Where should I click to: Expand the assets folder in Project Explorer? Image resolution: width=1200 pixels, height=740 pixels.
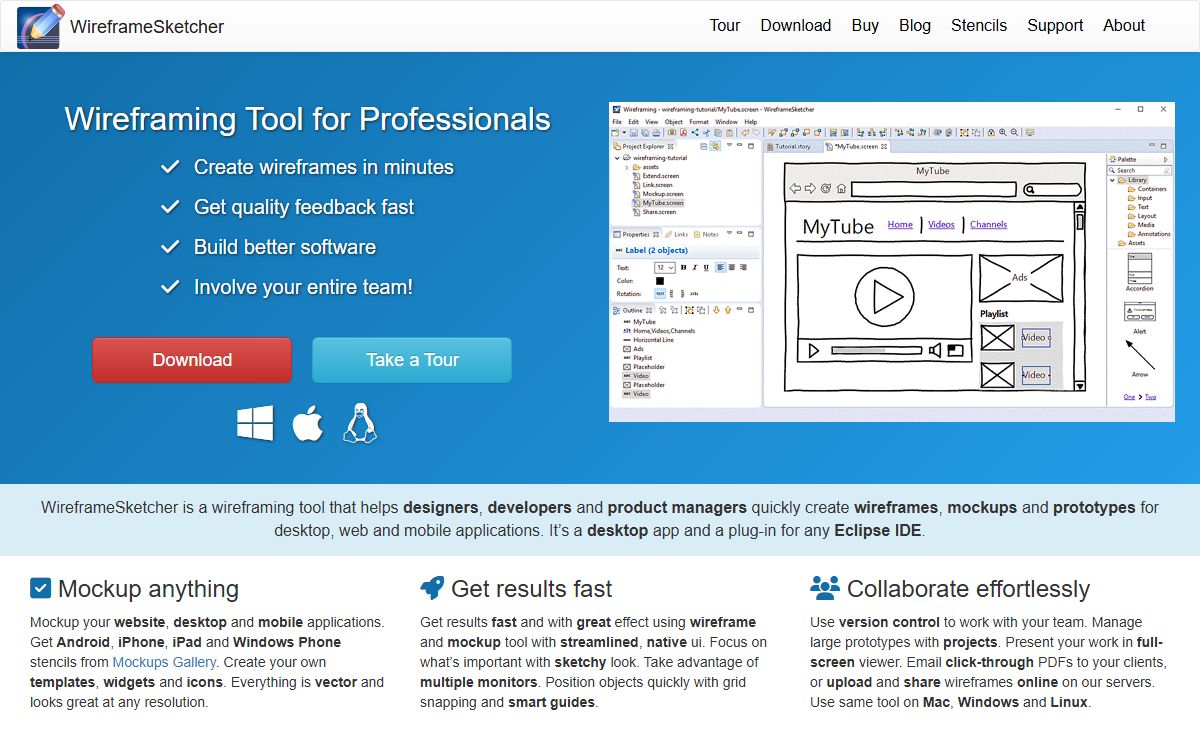(627, 167)
